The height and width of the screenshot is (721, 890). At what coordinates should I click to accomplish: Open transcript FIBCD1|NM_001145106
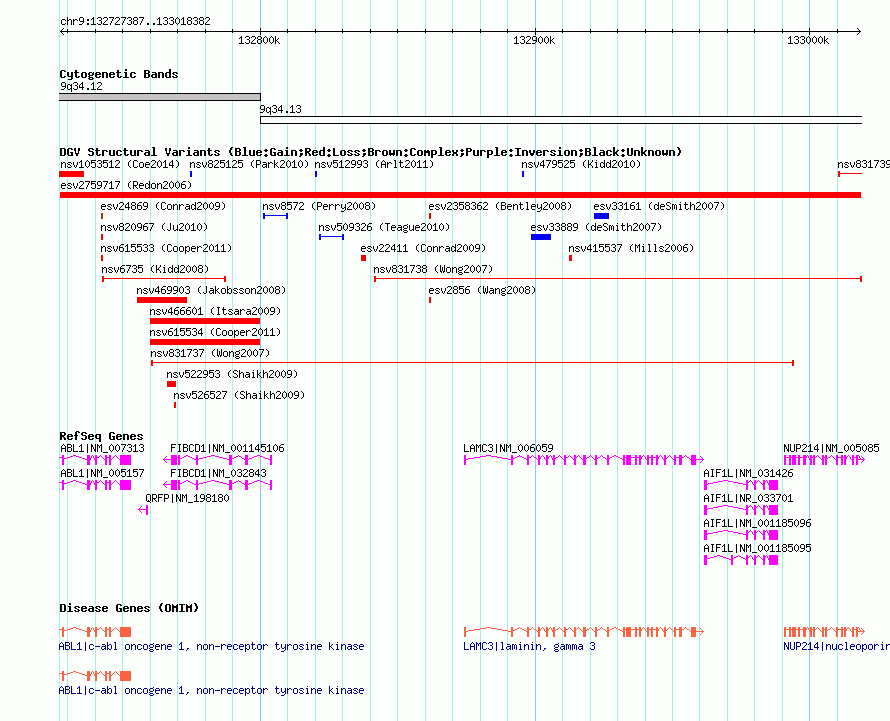(227, 448)
